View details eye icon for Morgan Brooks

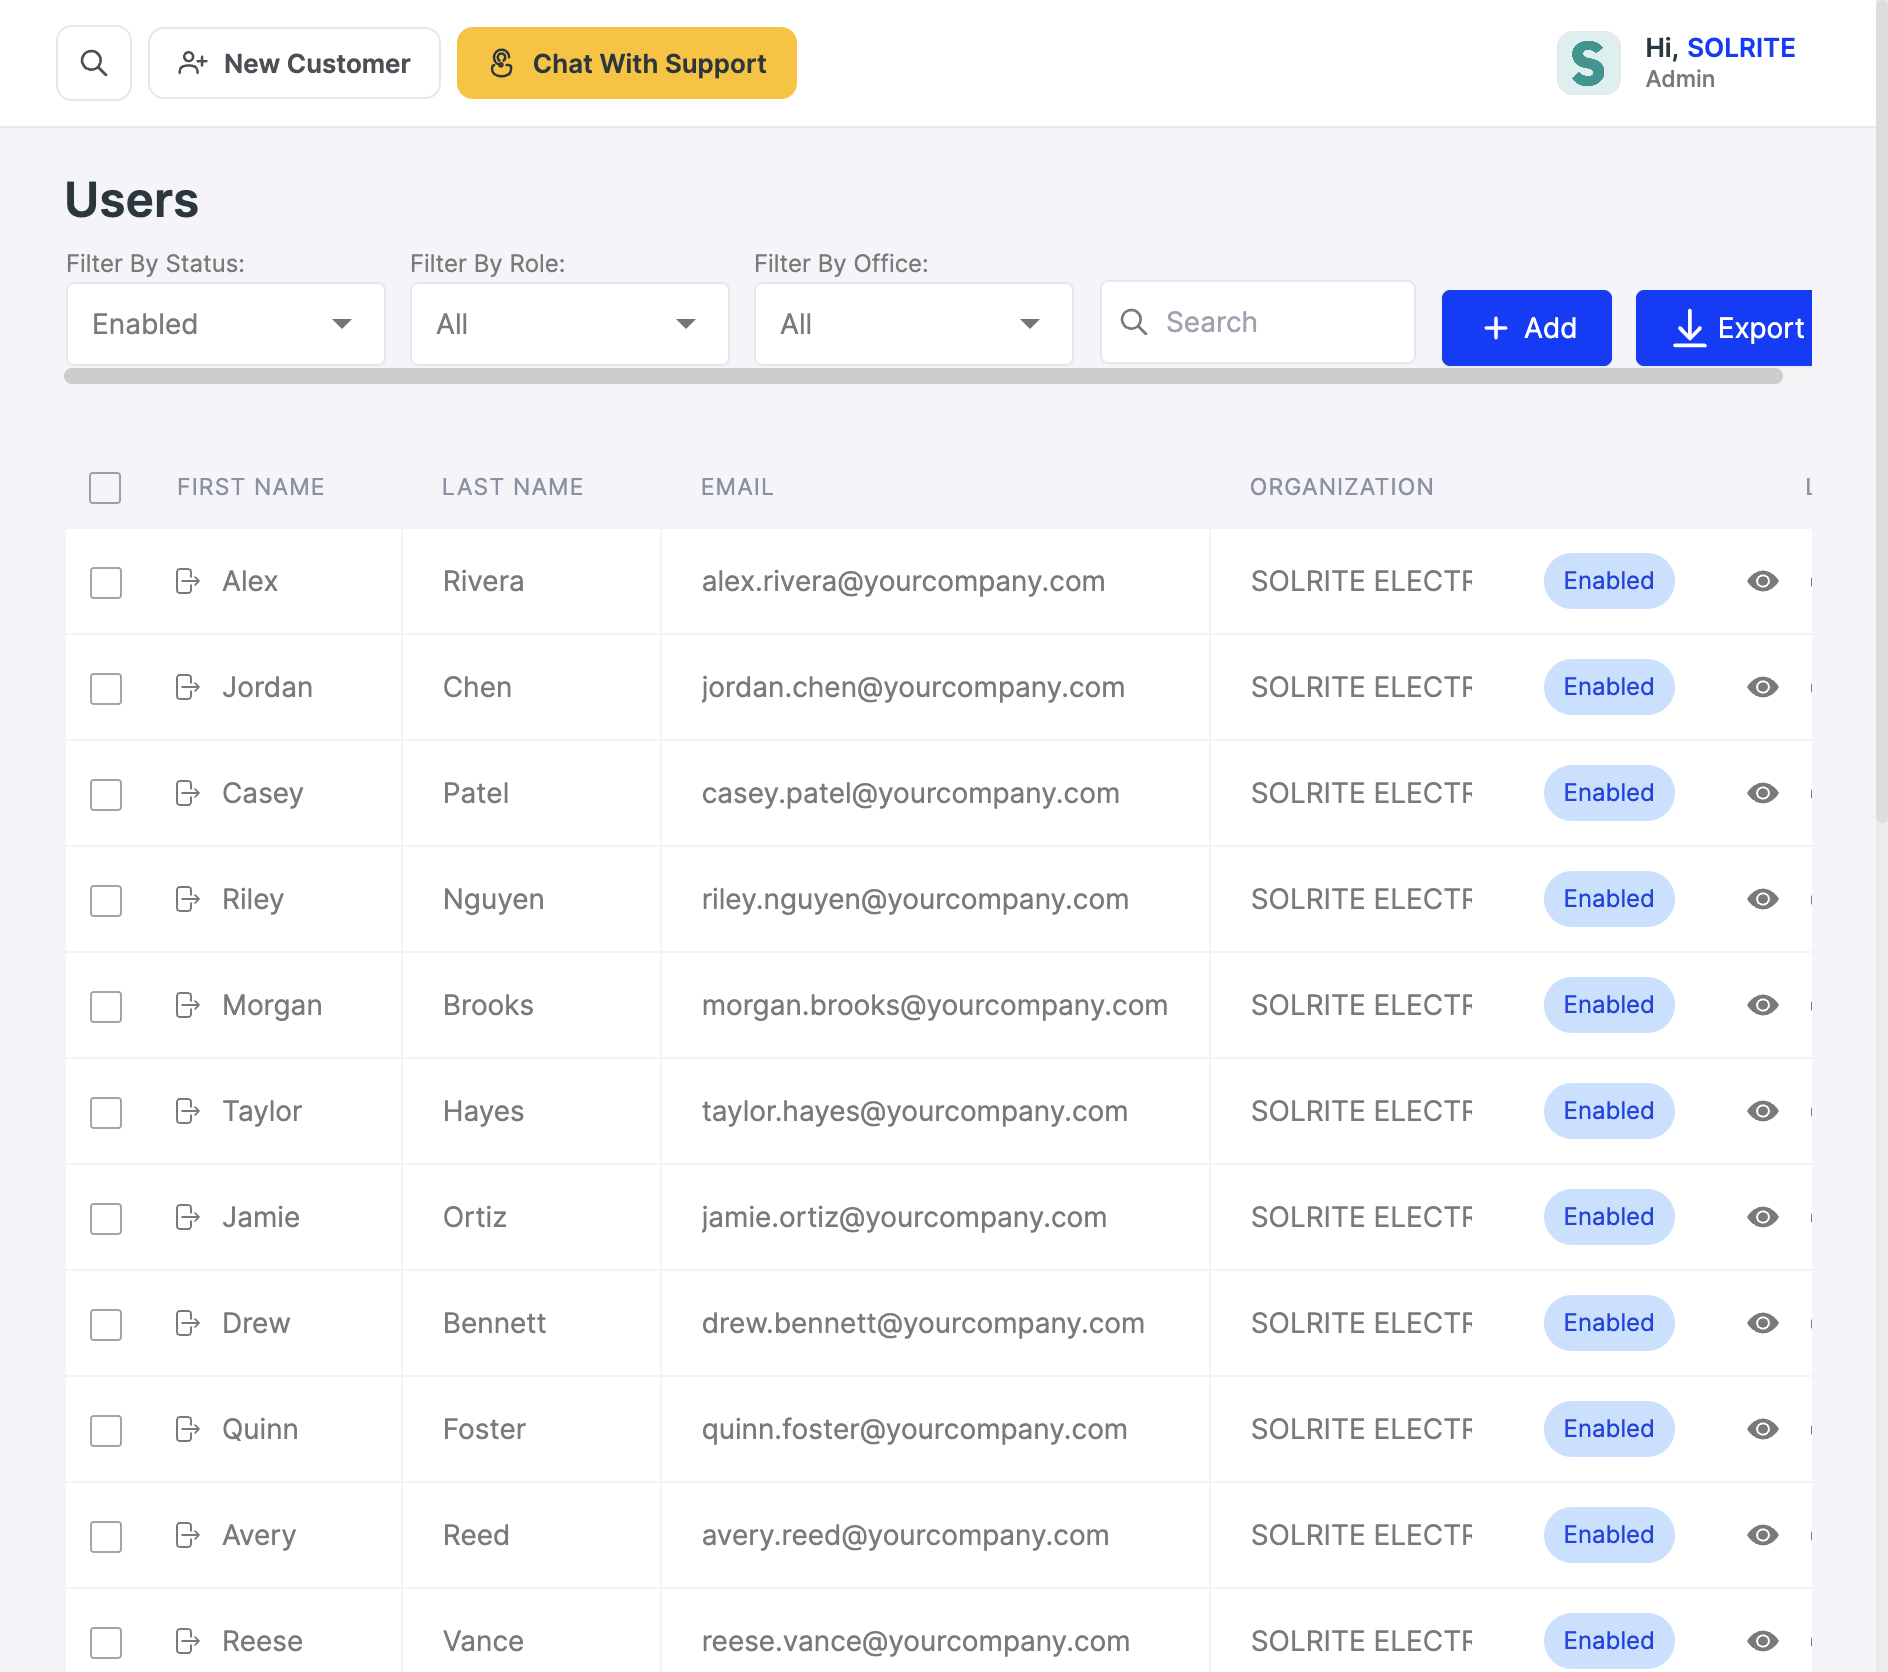point(1762,1005)
